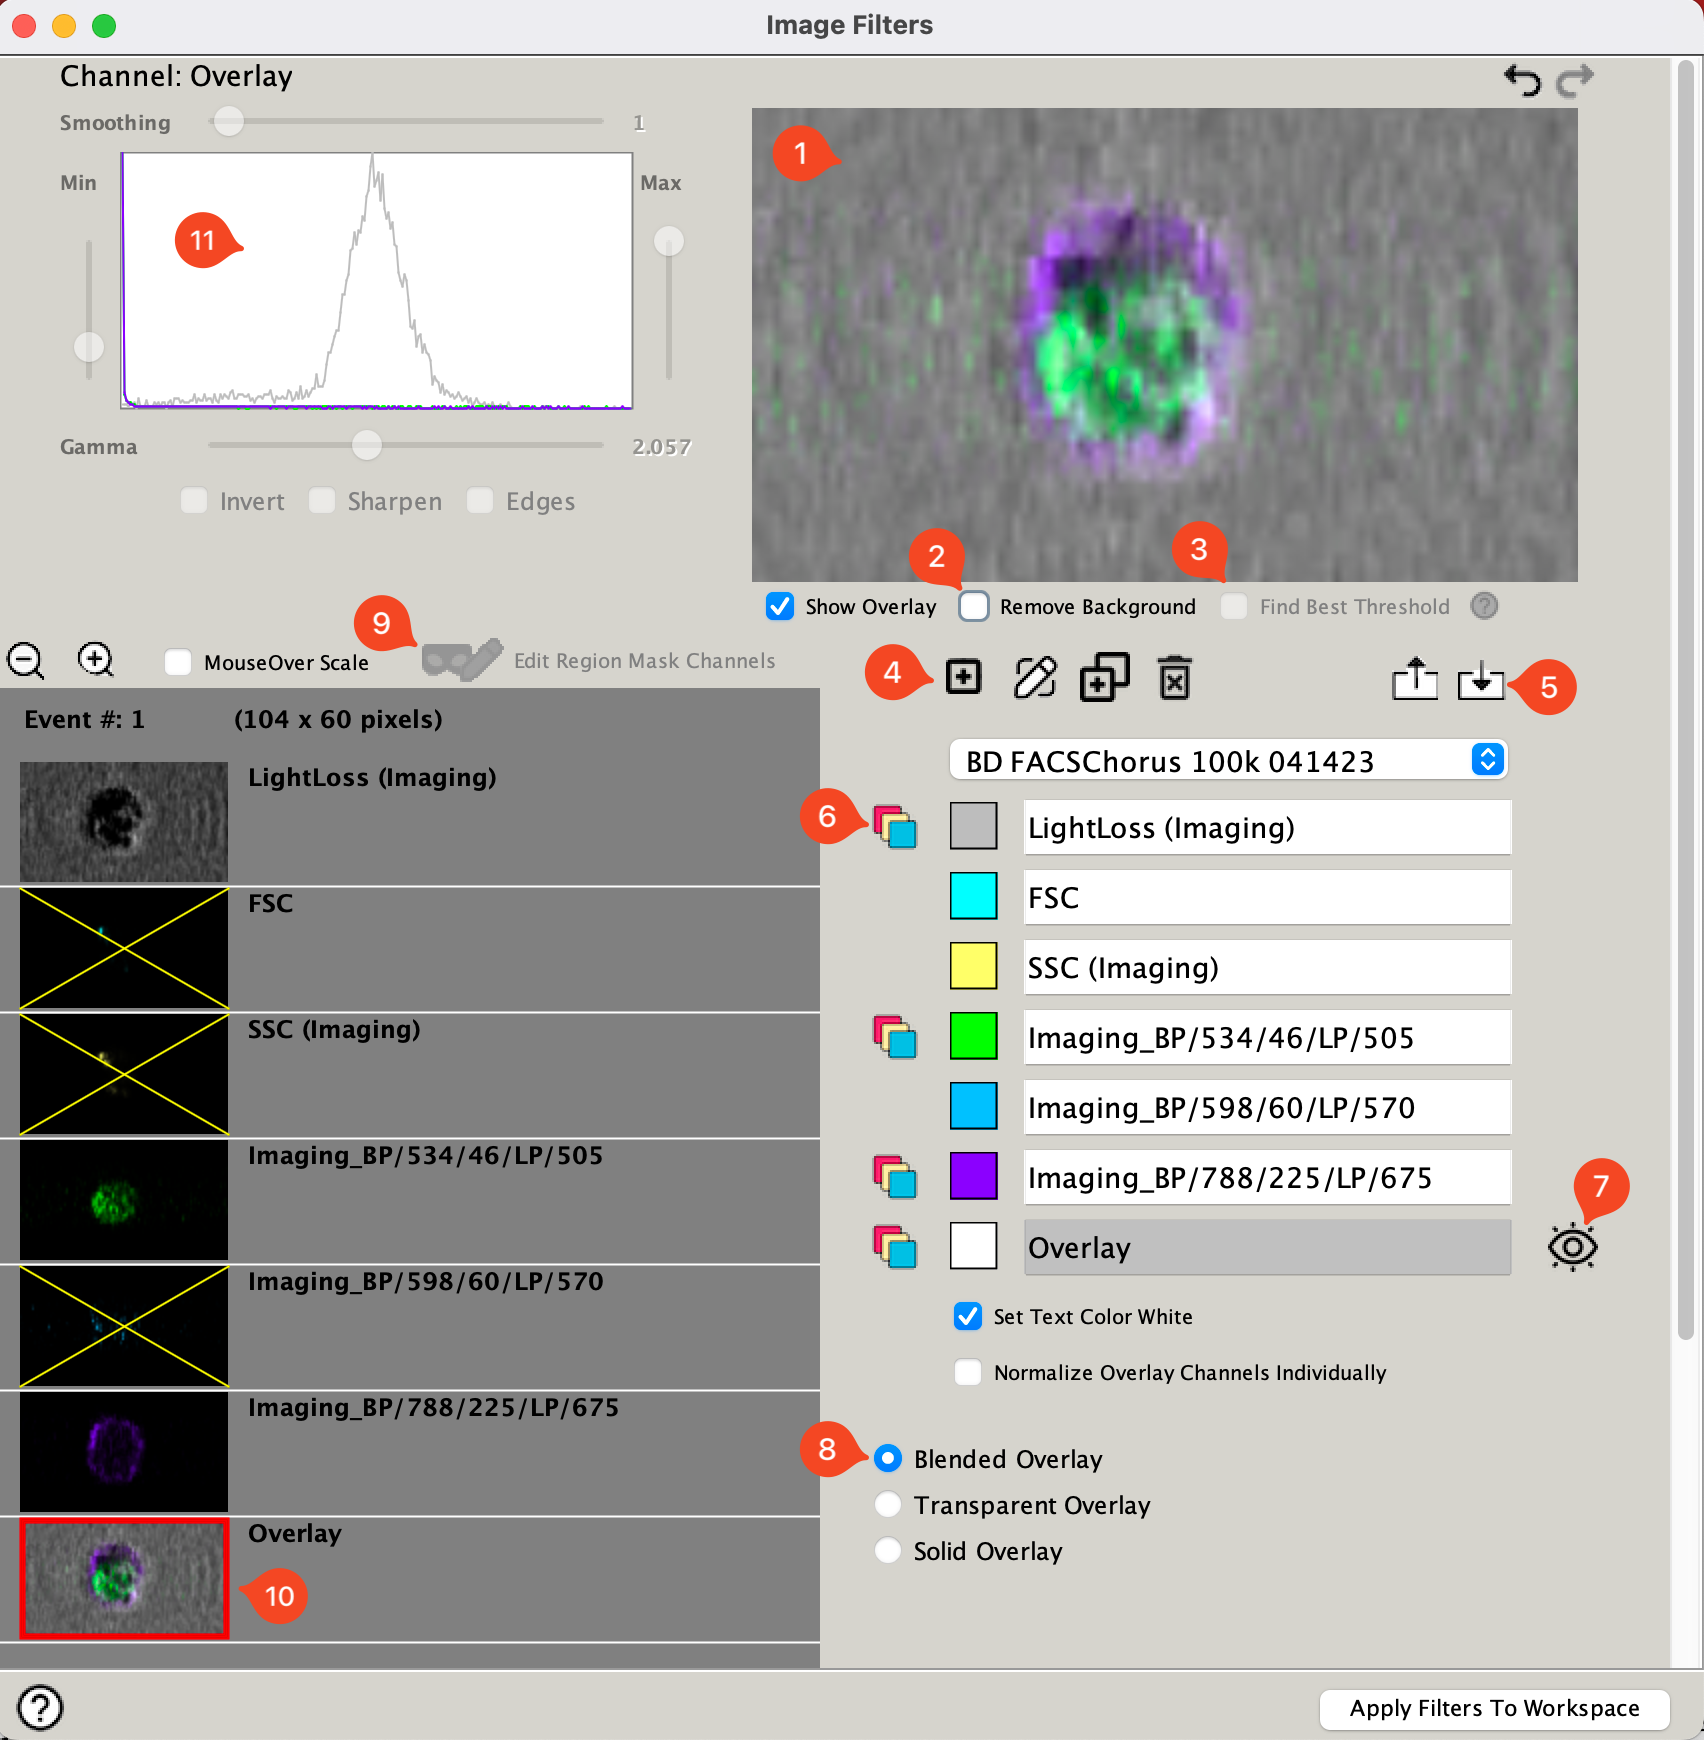1704x1740 pixels.
Task: Click the delete trash icon
Action: pyautogui.click(x=1174, y=679)
